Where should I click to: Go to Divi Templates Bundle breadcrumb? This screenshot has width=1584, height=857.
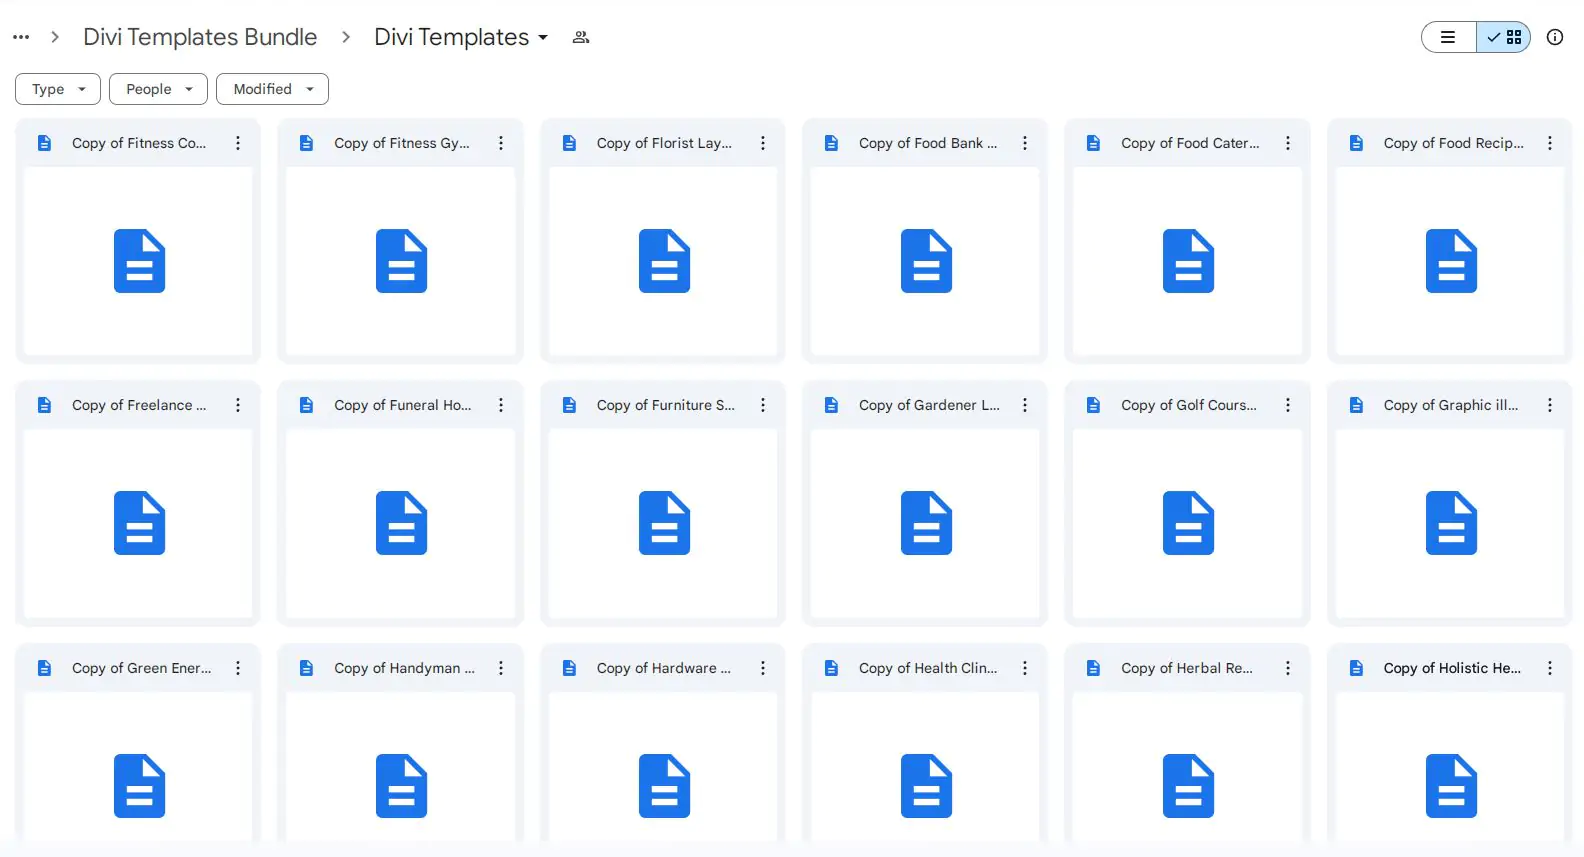point(200,37)
